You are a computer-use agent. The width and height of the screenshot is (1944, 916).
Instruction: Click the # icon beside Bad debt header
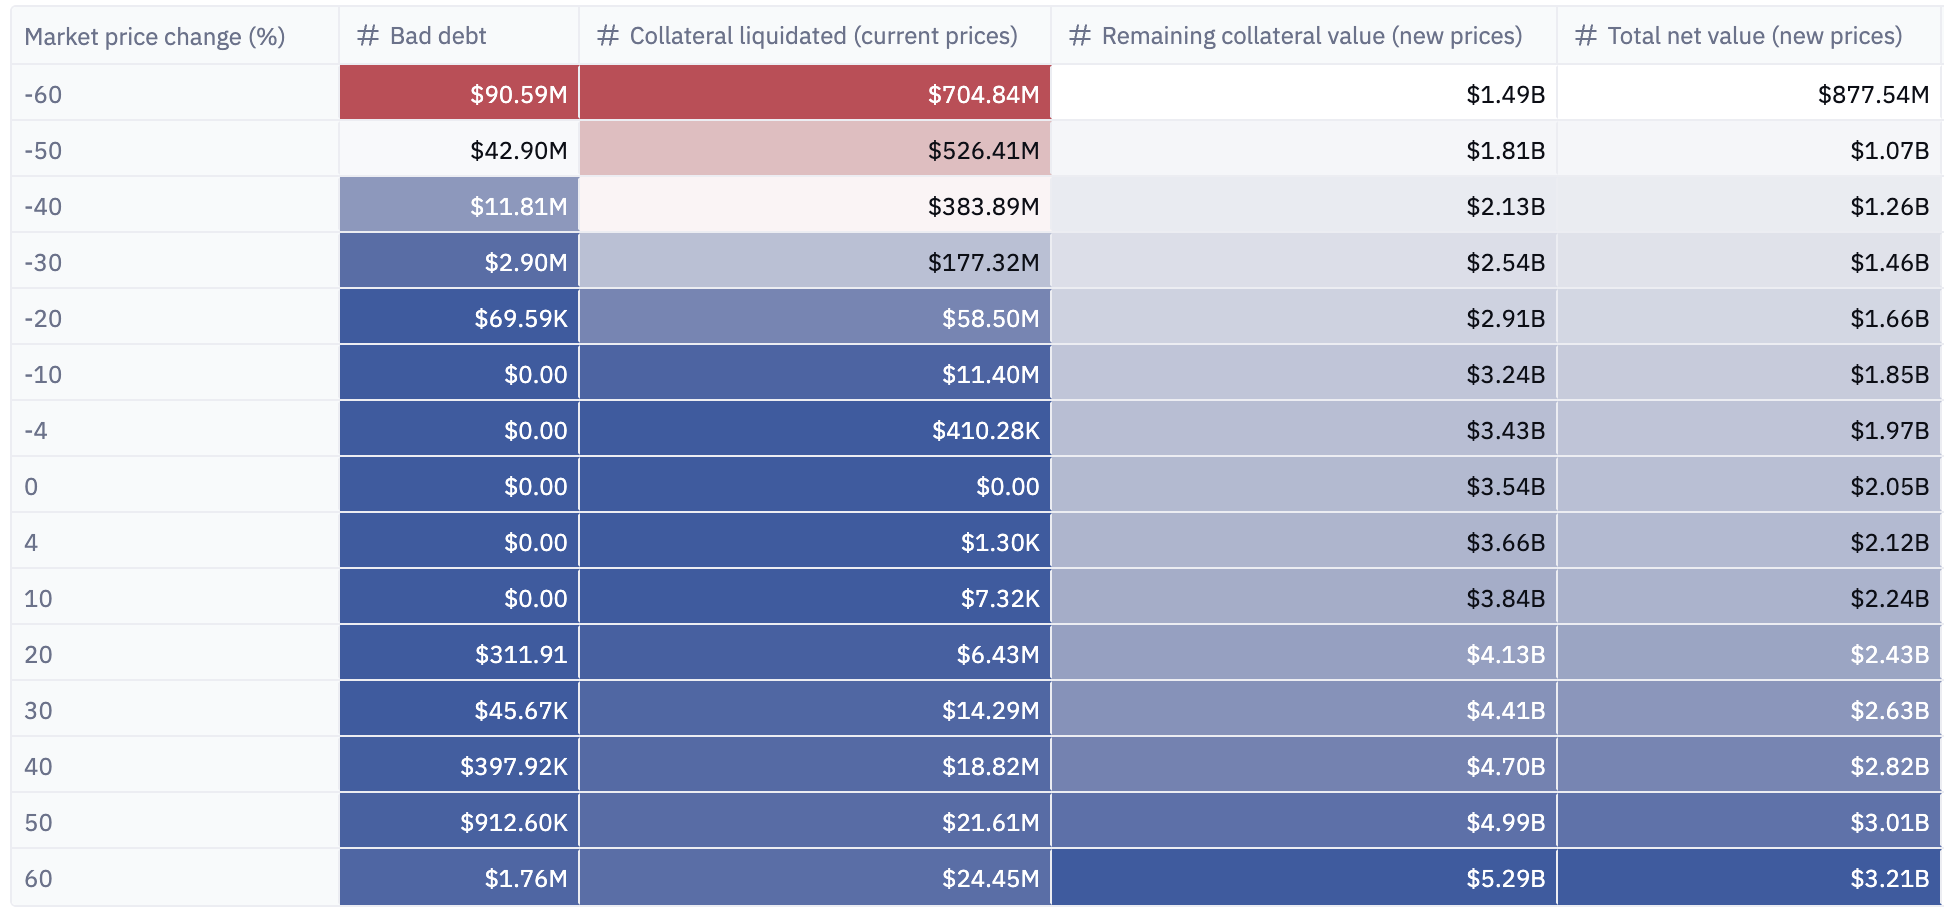point(368,36)
